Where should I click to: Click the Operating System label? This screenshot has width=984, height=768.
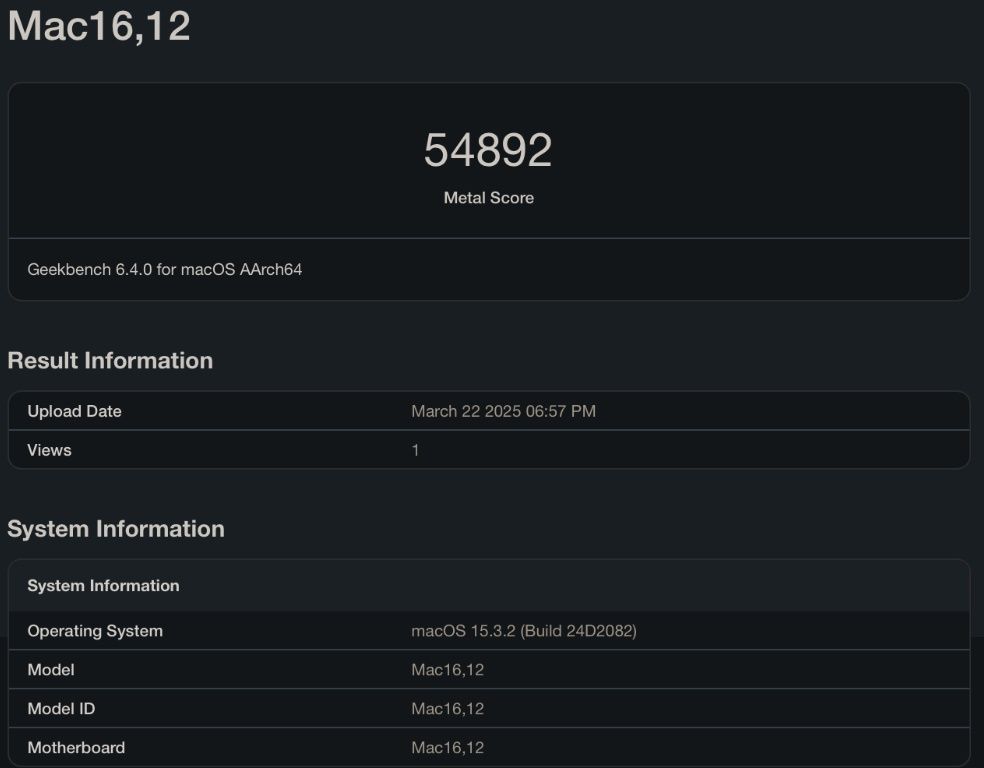tap(95, 631)
